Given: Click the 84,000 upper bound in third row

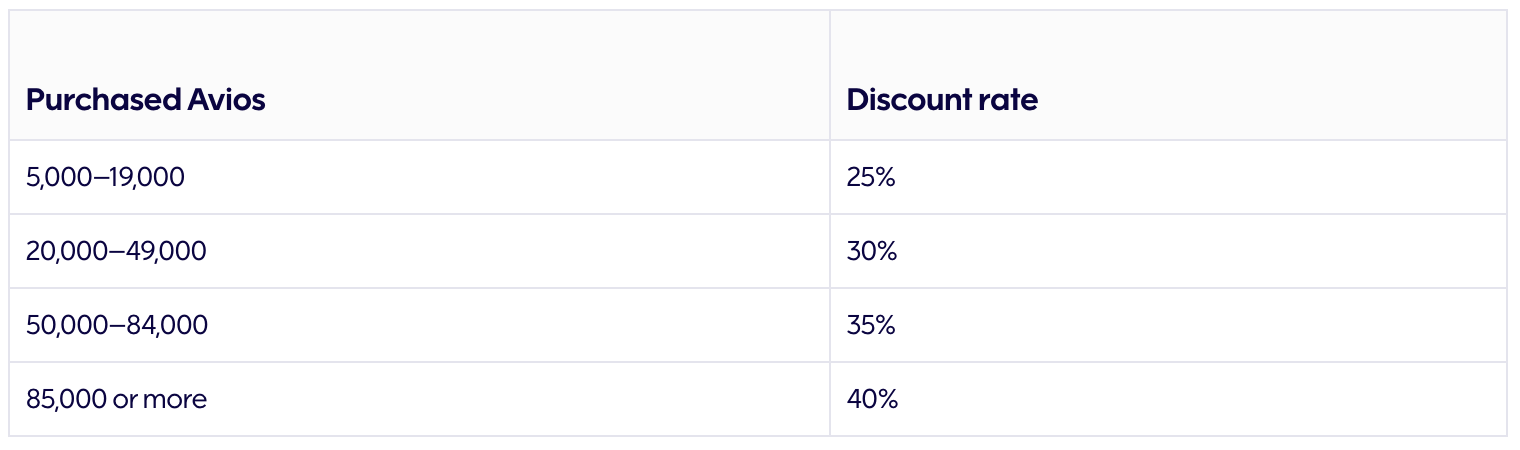Looking at the screenshot, I should (167, 326).
